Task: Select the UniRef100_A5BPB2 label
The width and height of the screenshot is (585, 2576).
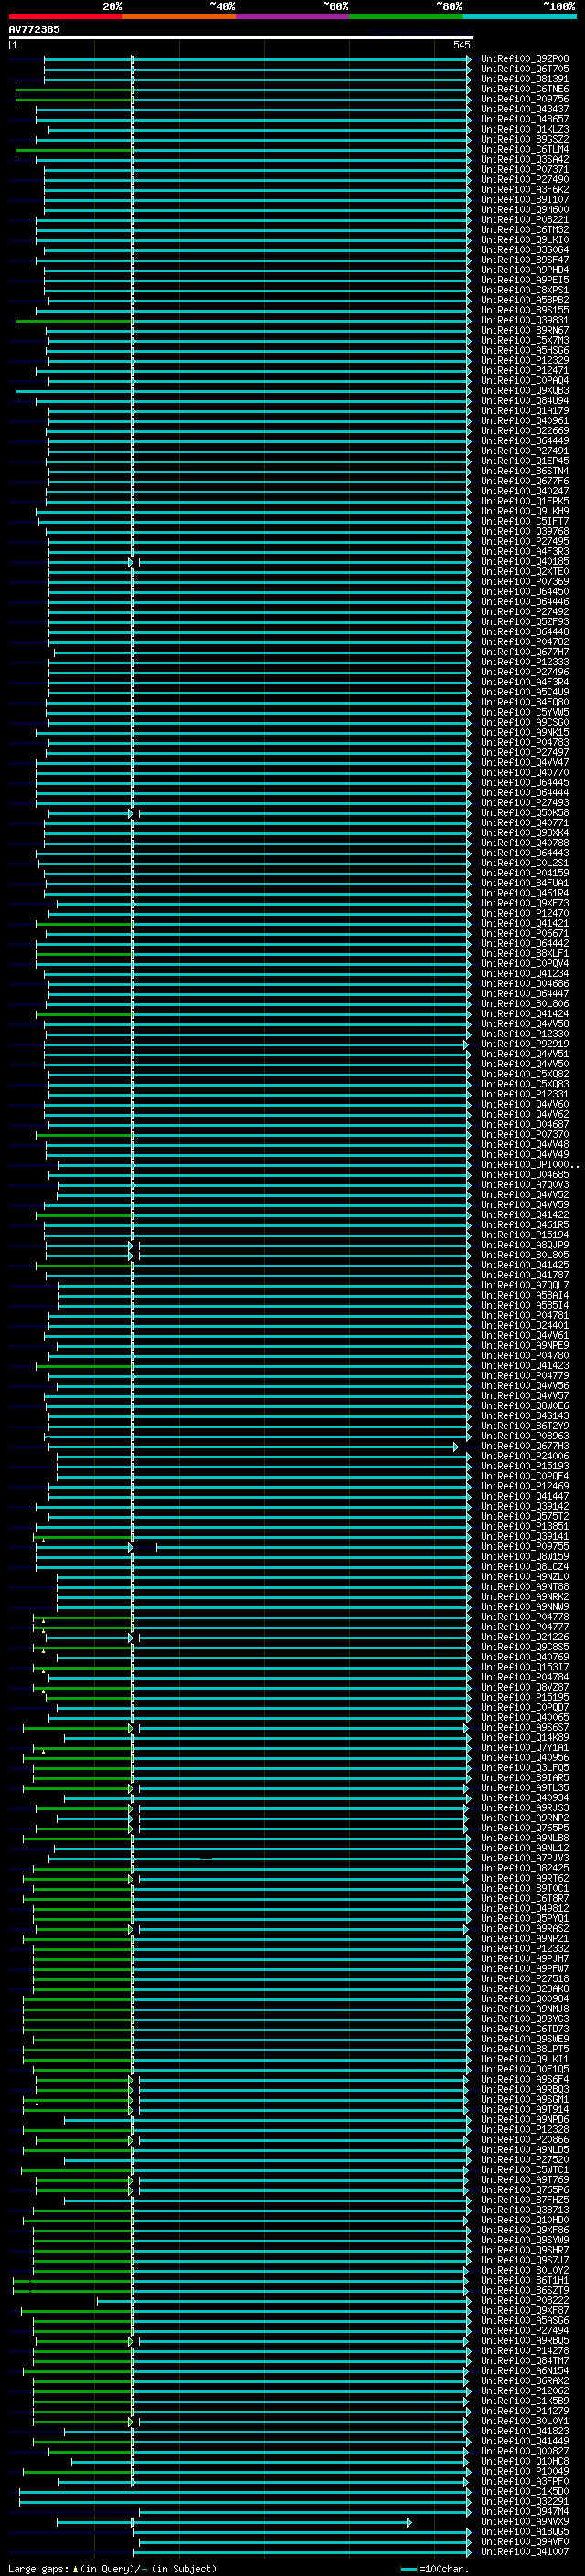Action: click(x=525, y=299)
